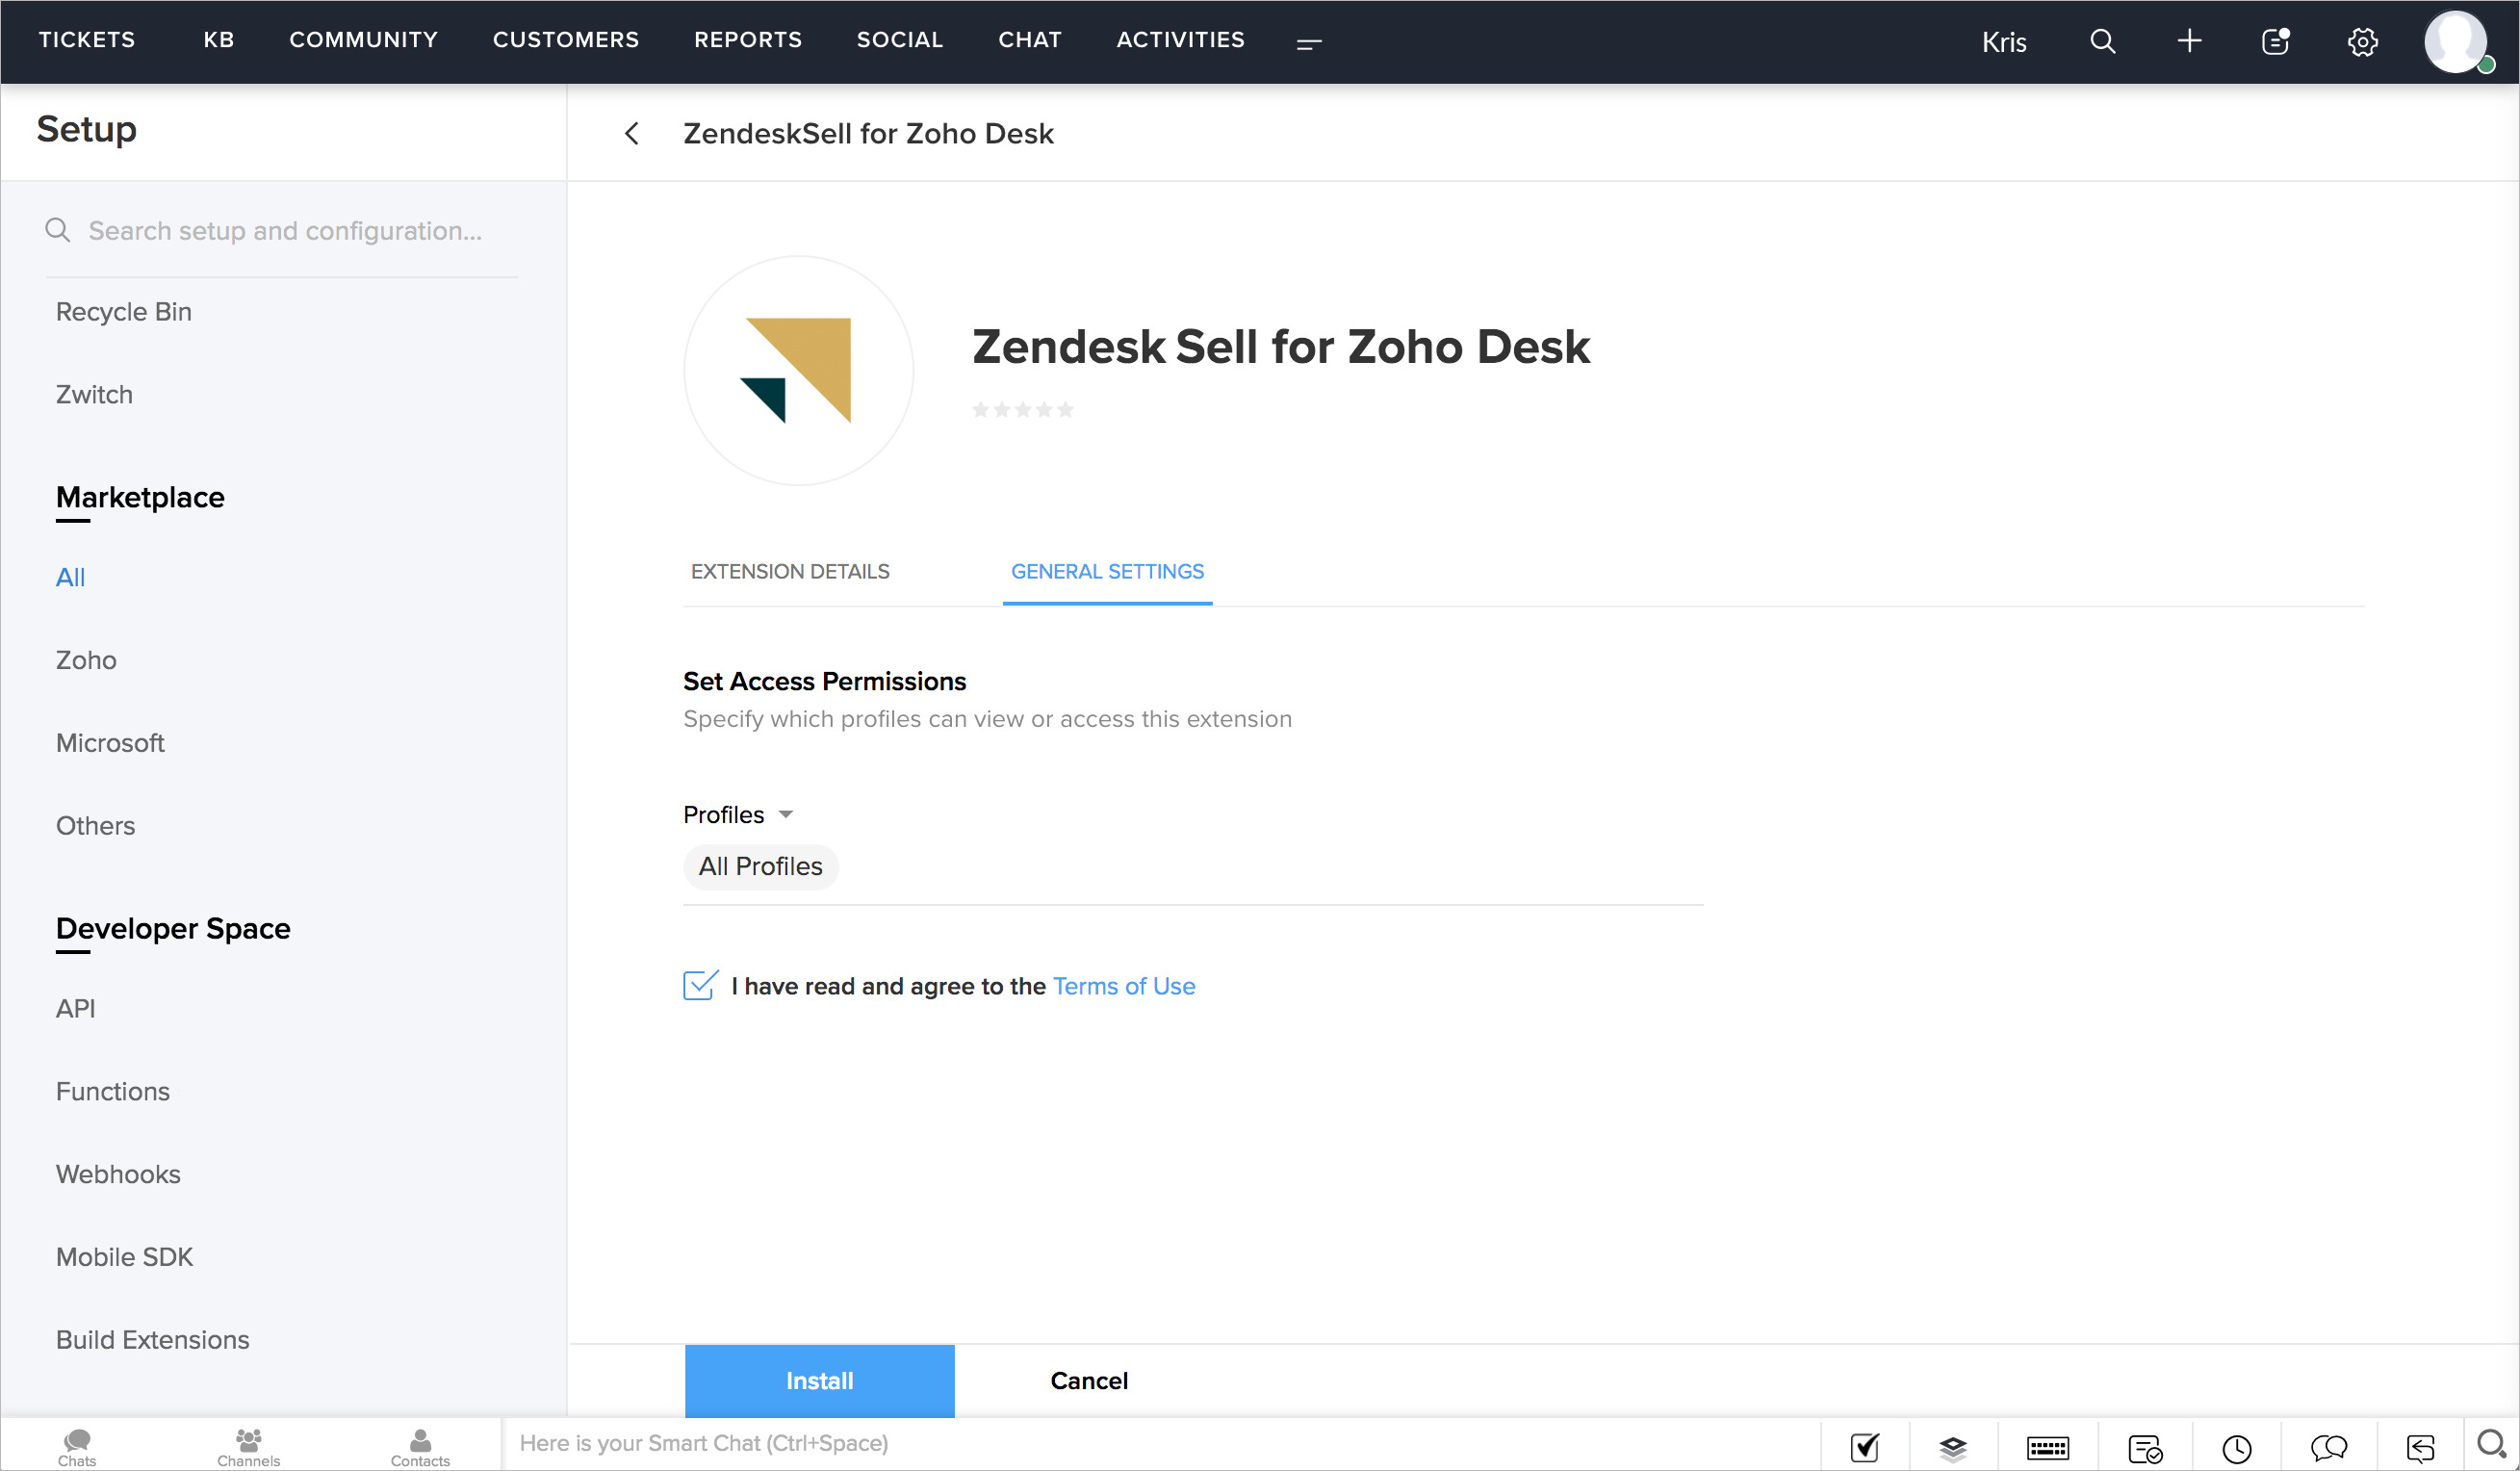Viewport: 2520px width, 1471px height.
Task: Click the stacked layers icon in bottom bar
Action: point(1952,1447)
